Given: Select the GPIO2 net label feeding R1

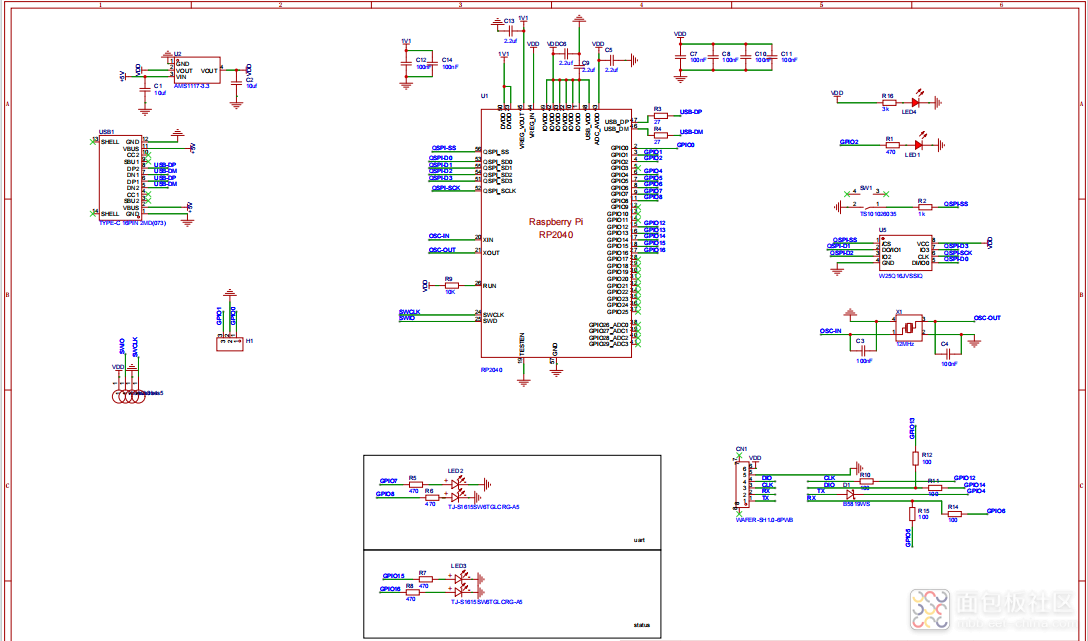Looking at the screenshot, I should (x=849, y=143).
